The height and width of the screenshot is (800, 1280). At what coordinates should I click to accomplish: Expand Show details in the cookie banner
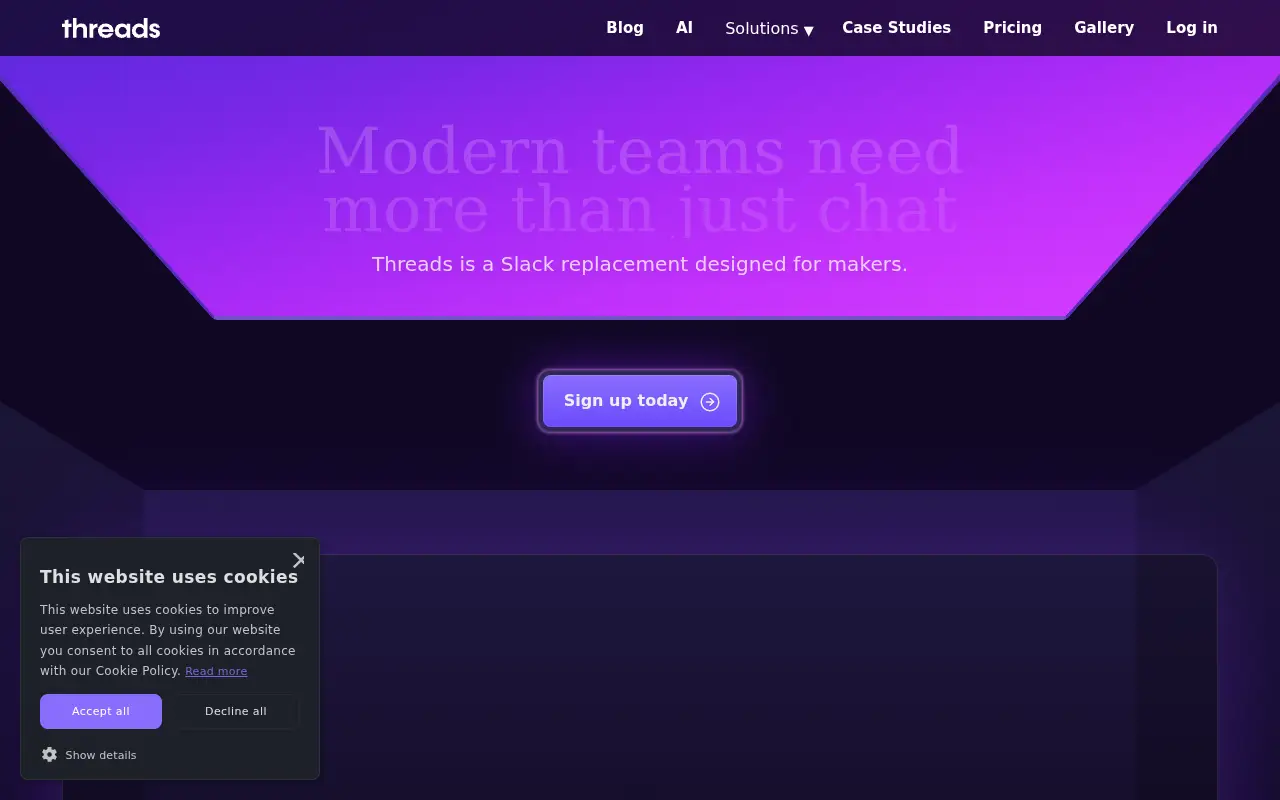(101, 755)
